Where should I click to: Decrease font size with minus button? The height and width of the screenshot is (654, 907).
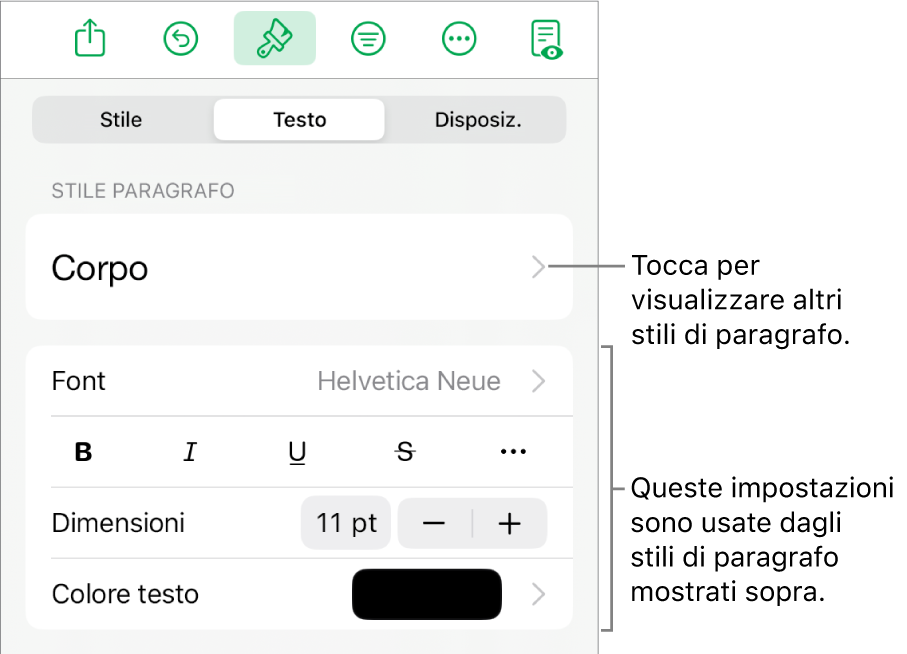[434, 523]
